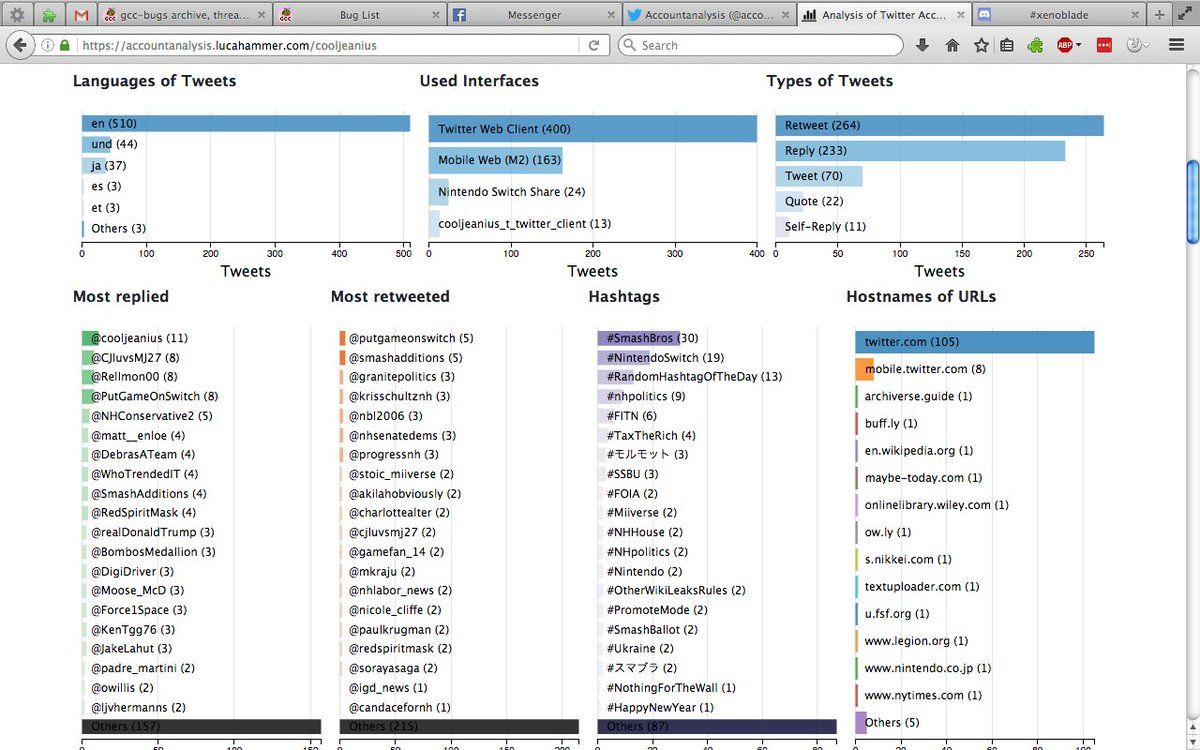This screenshot has width=1200, height=750.
Task: Click Others (215) bar in Most retweeted
Action: coord(459,726)
